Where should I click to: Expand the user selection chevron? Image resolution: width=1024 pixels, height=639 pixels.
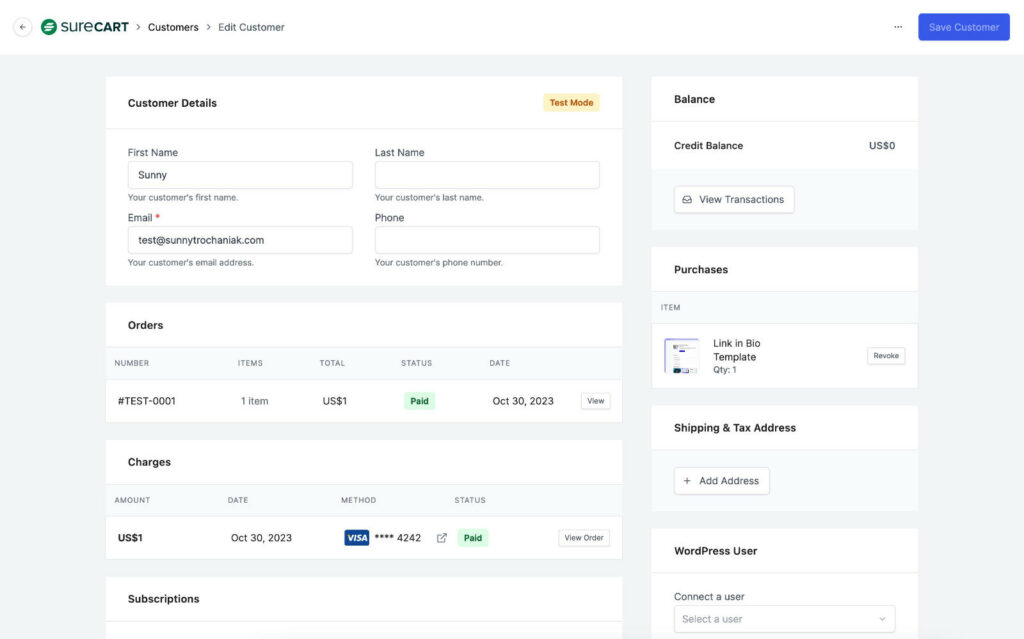pos(883,618)
